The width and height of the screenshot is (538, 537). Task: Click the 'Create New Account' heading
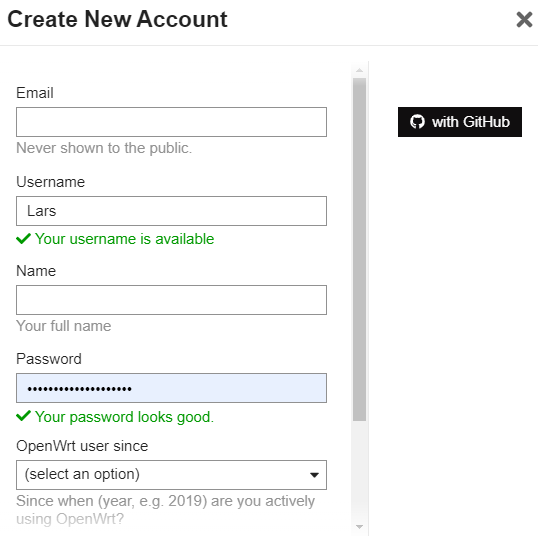pyautogui.click(x=117, y=19)
